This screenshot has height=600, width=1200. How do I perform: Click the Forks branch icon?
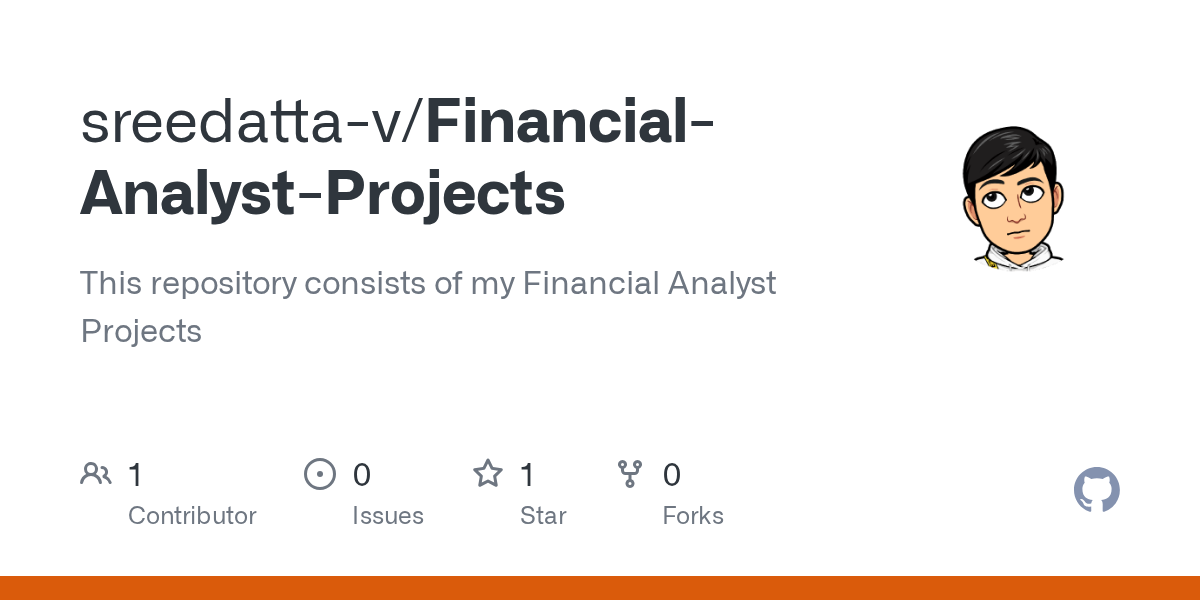[630, 474]
